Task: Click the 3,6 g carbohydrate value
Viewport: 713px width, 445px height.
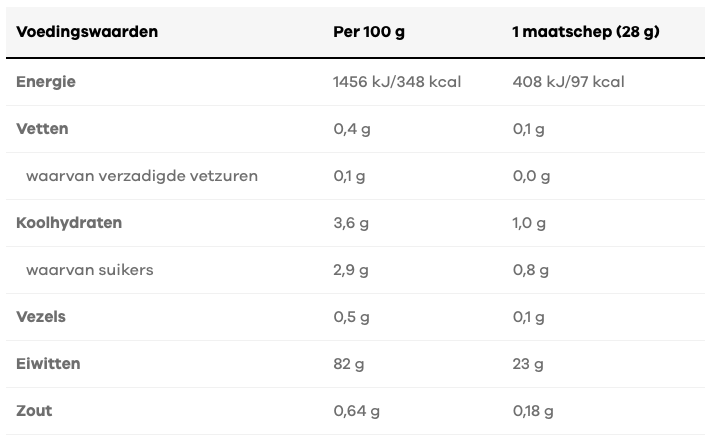Action: [351, 223]
